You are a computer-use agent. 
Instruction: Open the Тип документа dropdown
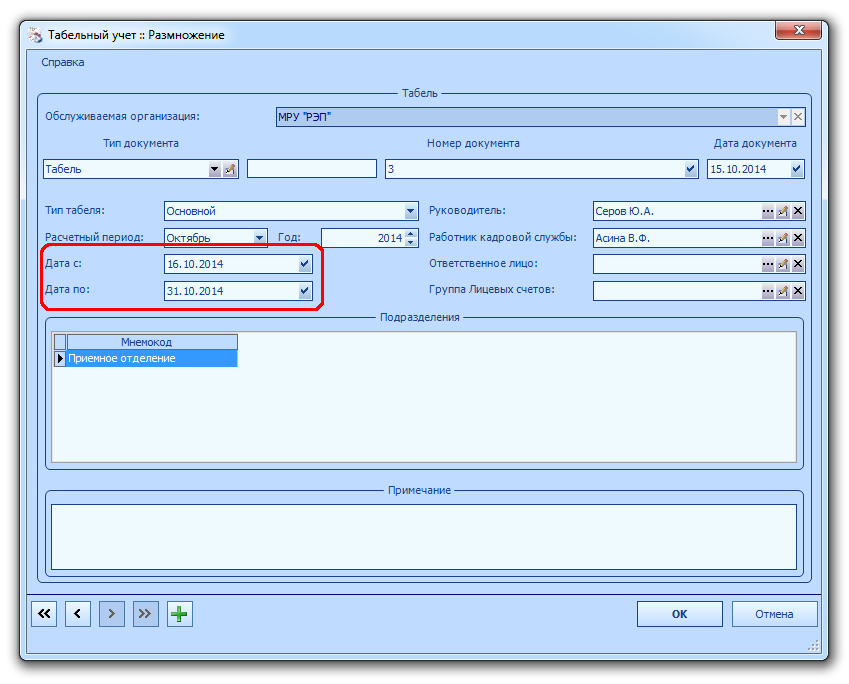tap(214, 169)
